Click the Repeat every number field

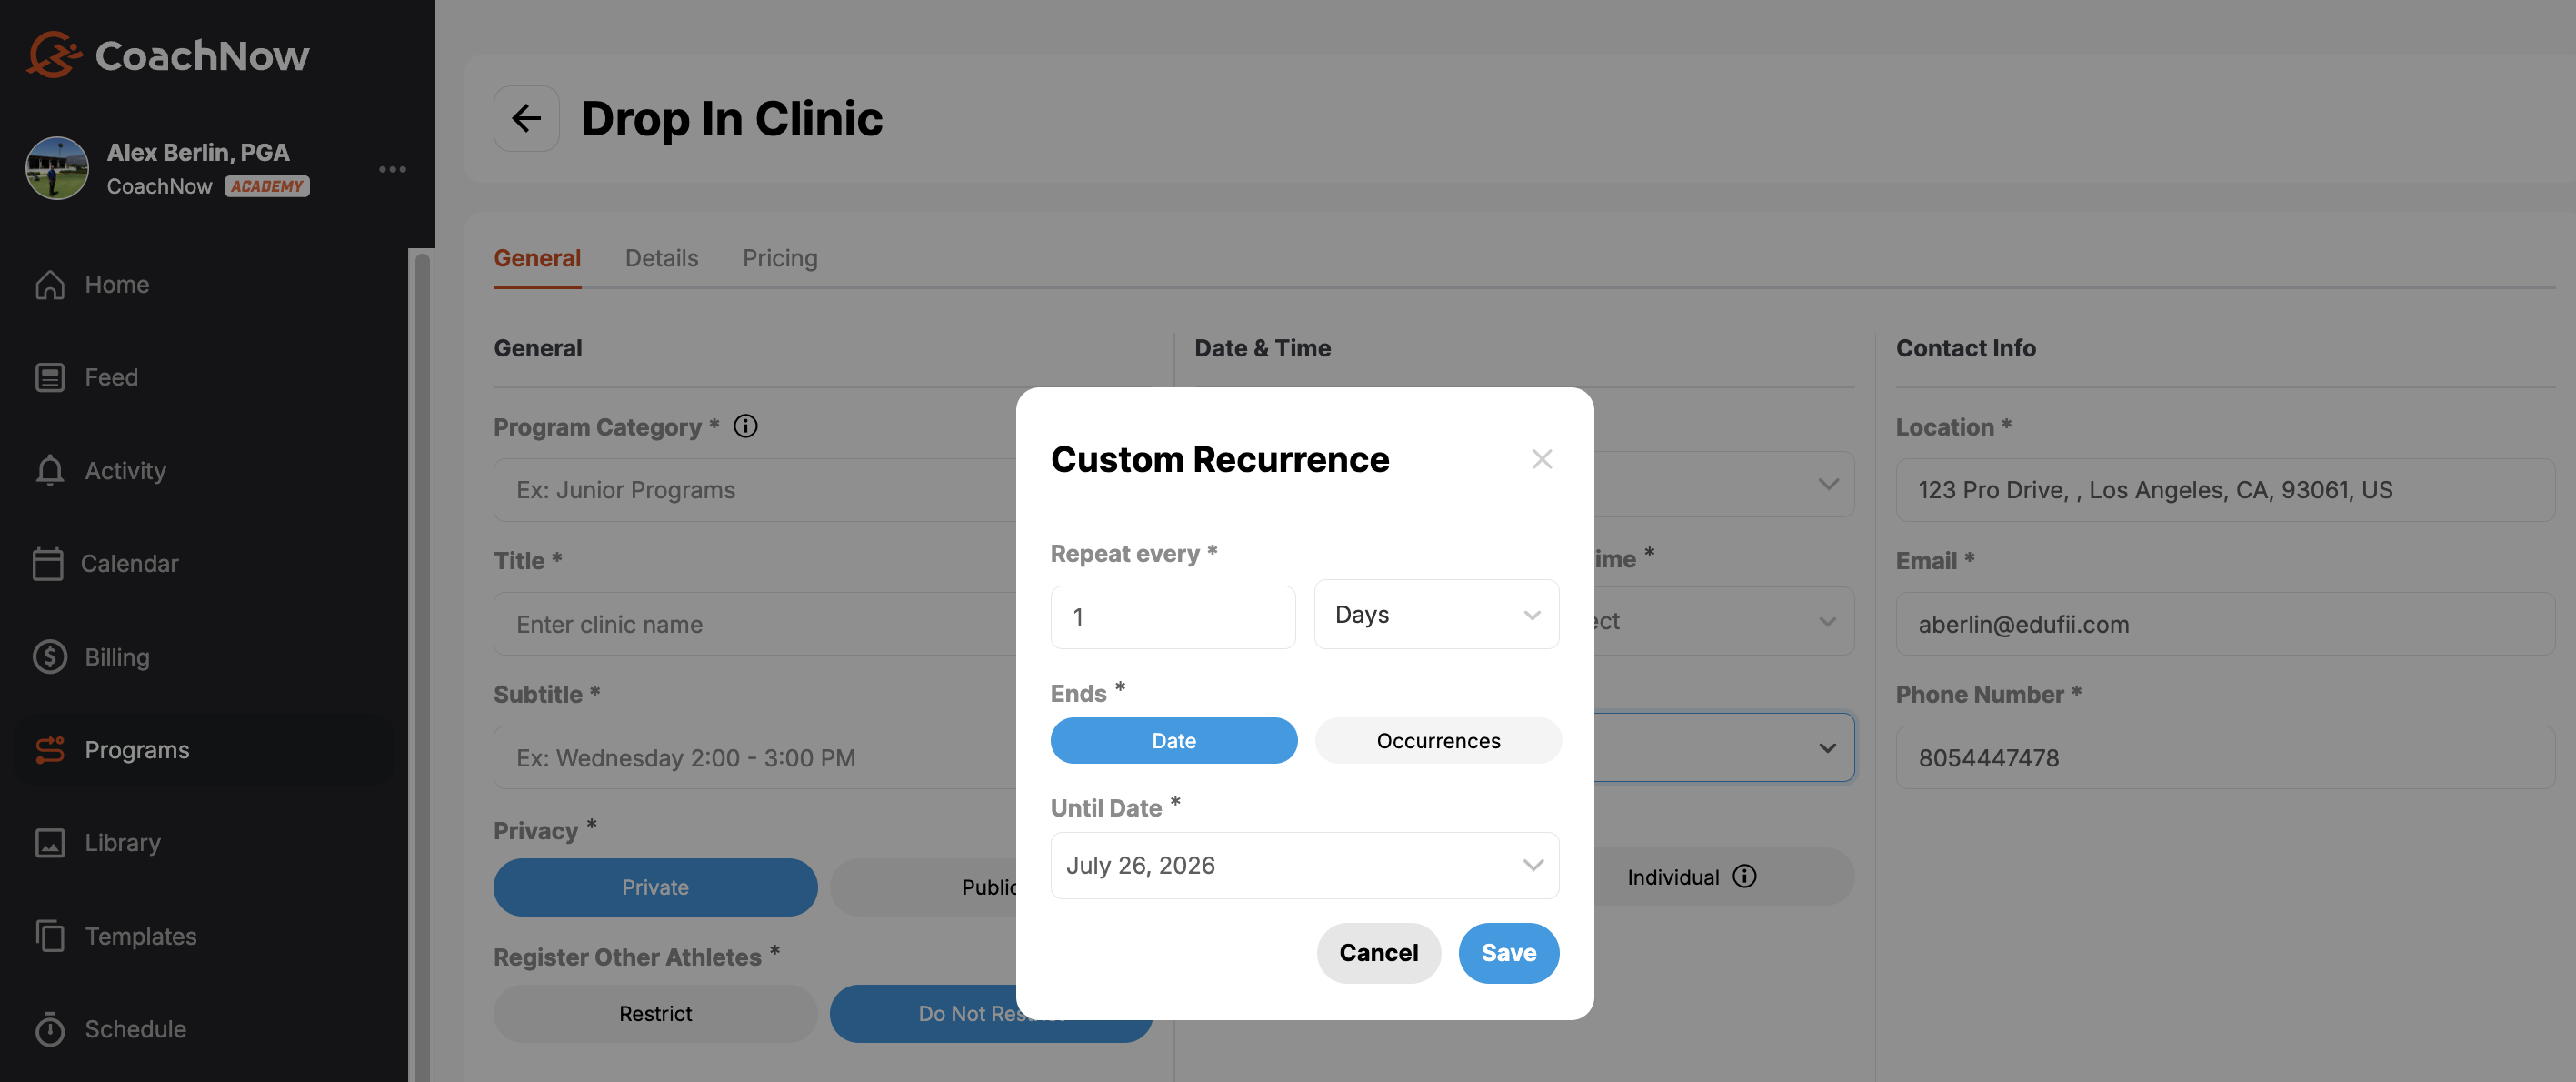tap(1173, 617)
